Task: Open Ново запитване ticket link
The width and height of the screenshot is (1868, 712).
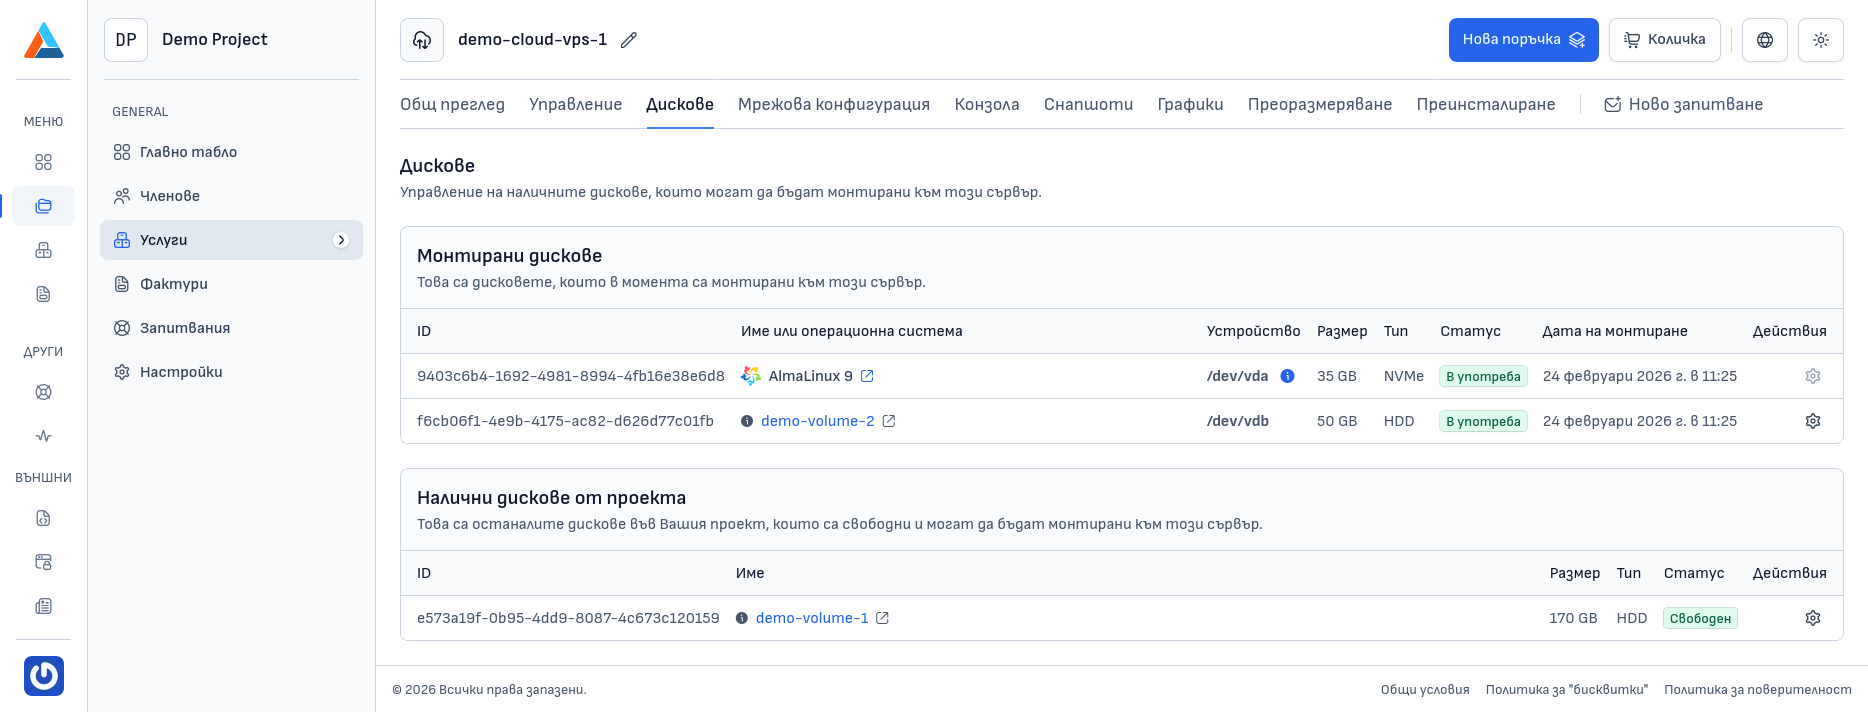Action: 1683,104
